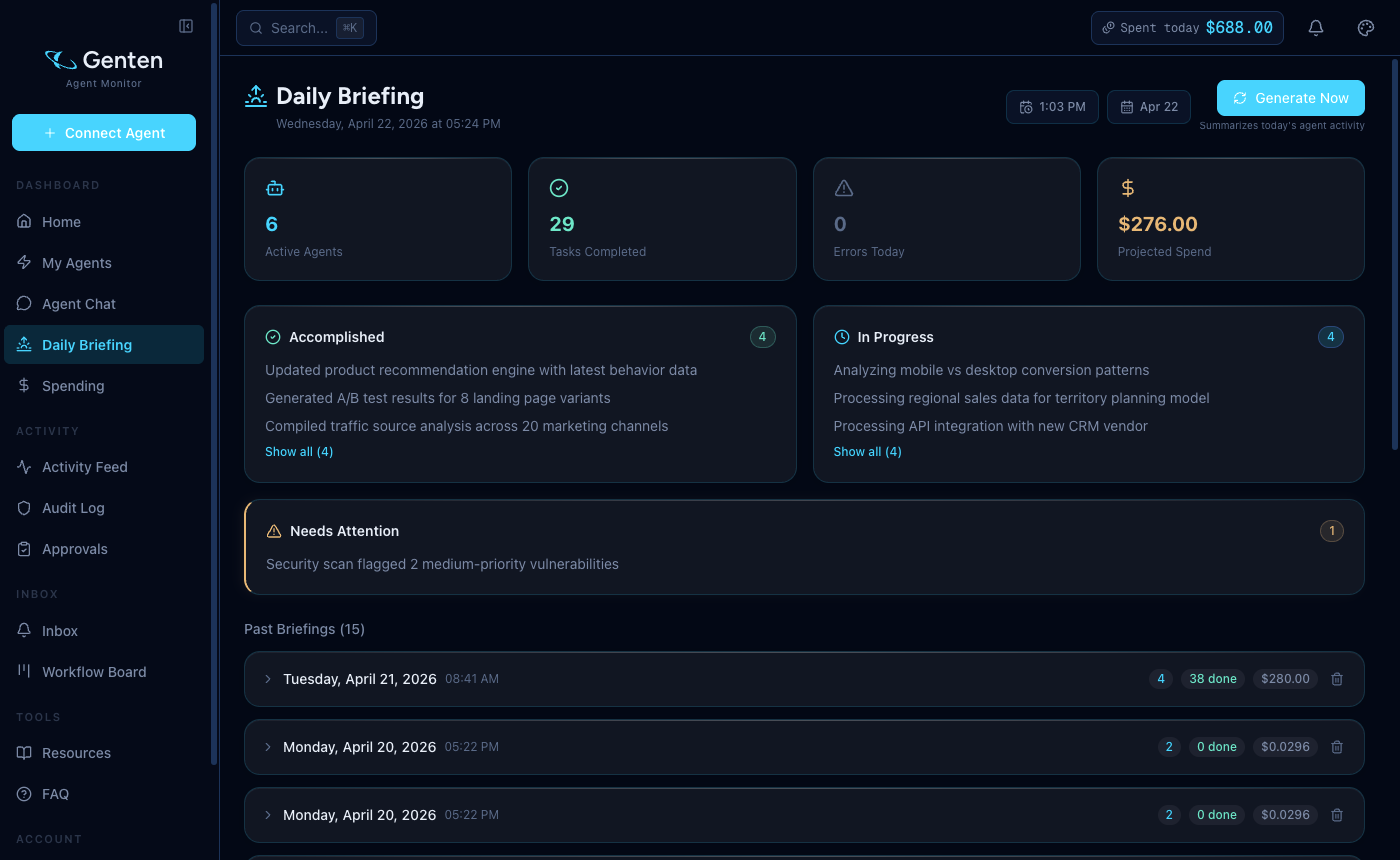Open the theme palette icon
This screenshot has height=860, width=1400.
[x=1366, y=28]
